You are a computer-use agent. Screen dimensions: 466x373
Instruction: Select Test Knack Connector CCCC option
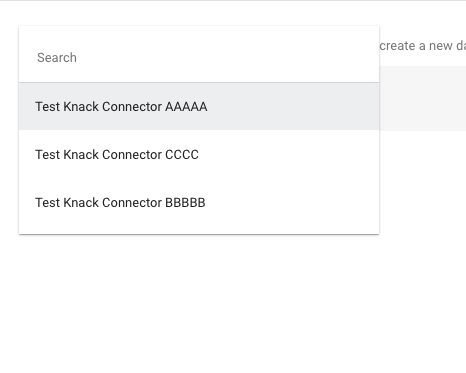point(199,155)
